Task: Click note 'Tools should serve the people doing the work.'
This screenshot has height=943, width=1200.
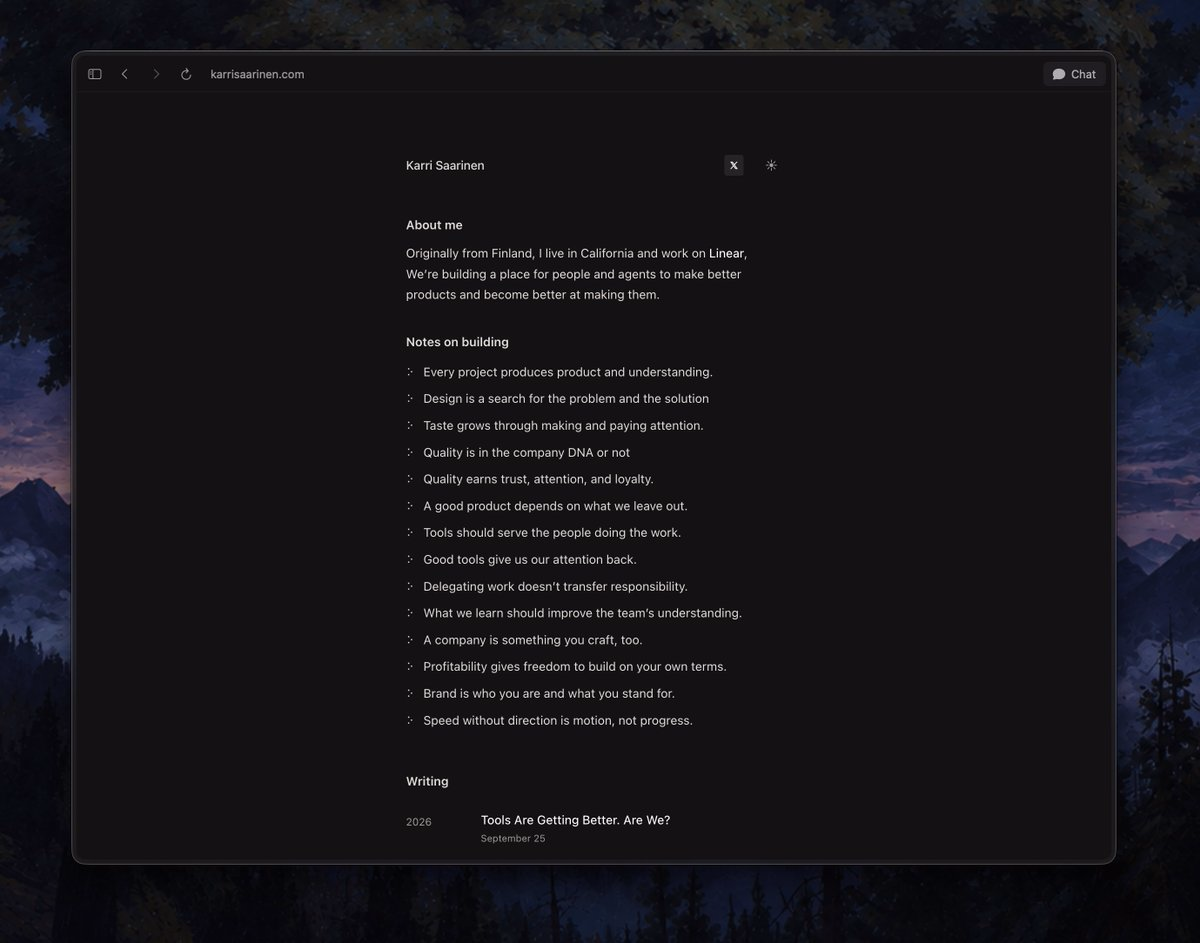Action: pyautogui.click(x=552, y=533)
